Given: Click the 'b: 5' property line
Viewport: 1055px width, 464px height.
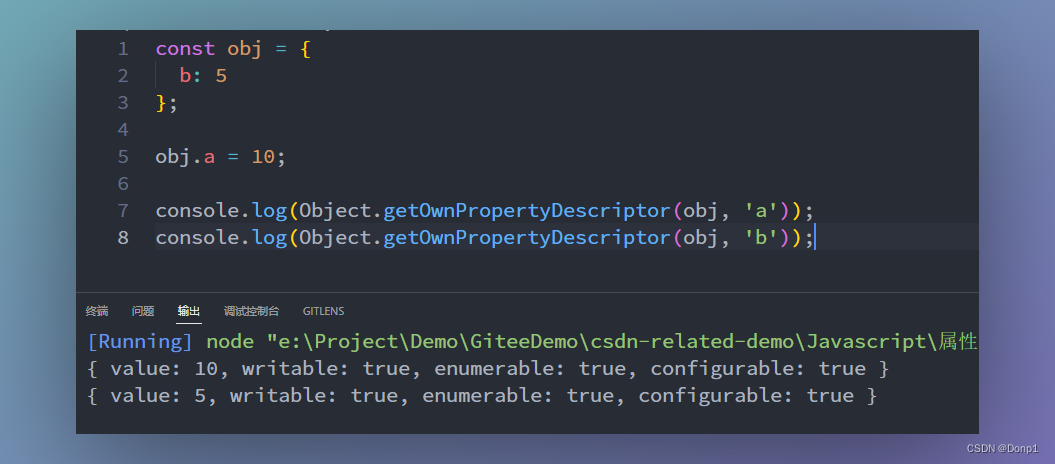Looking at the screenshot, I should pos(203,76).
